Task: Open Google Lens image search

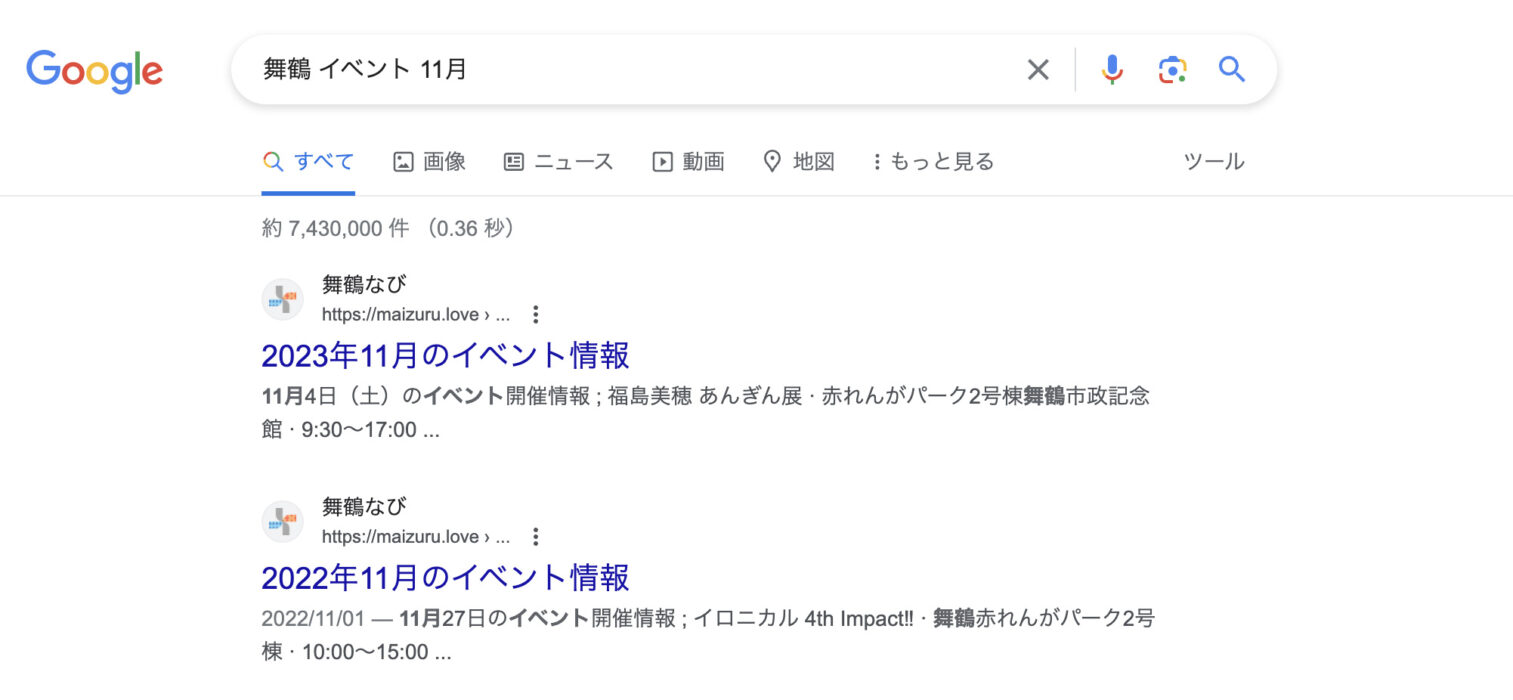Action: 1172,69
